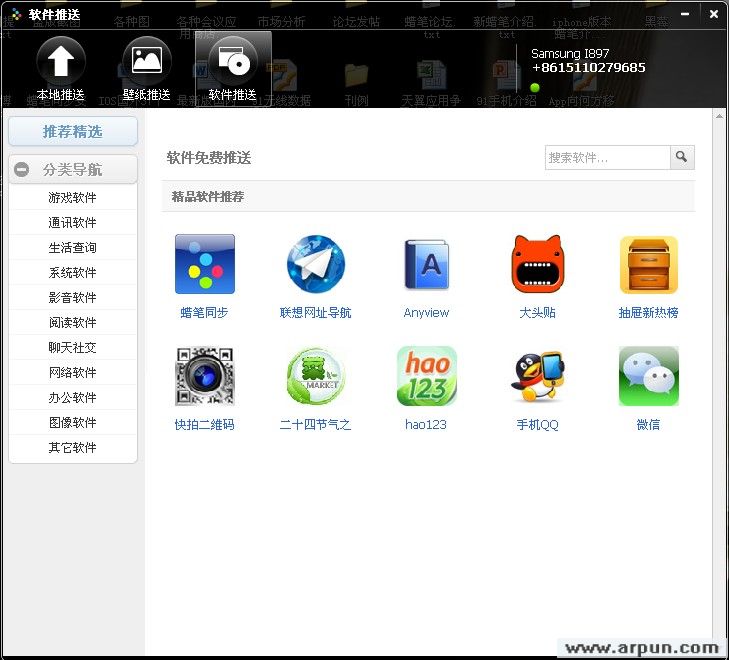The width and height of the screenshot is (729, 660).
Task: Click the green device connection status dot
Action: pyautogui.click(x=535, y=87)
